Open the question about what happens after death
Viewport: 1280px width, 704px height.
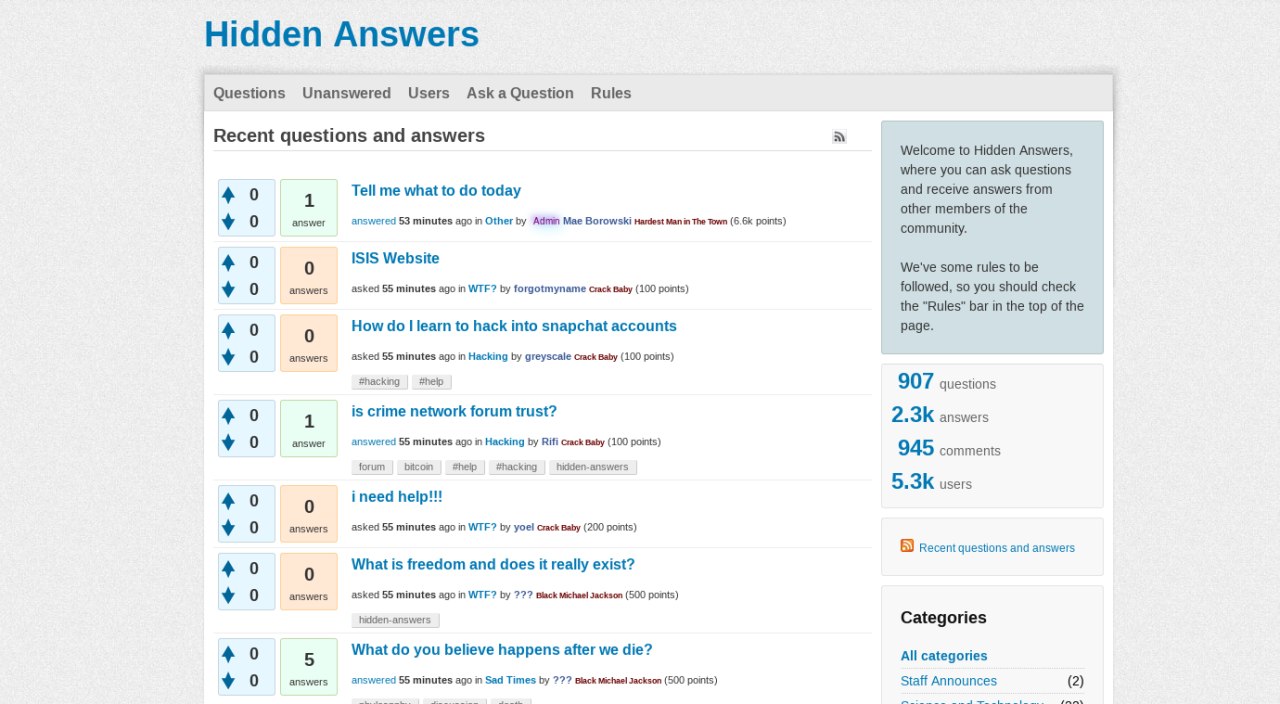coord(502,649)
